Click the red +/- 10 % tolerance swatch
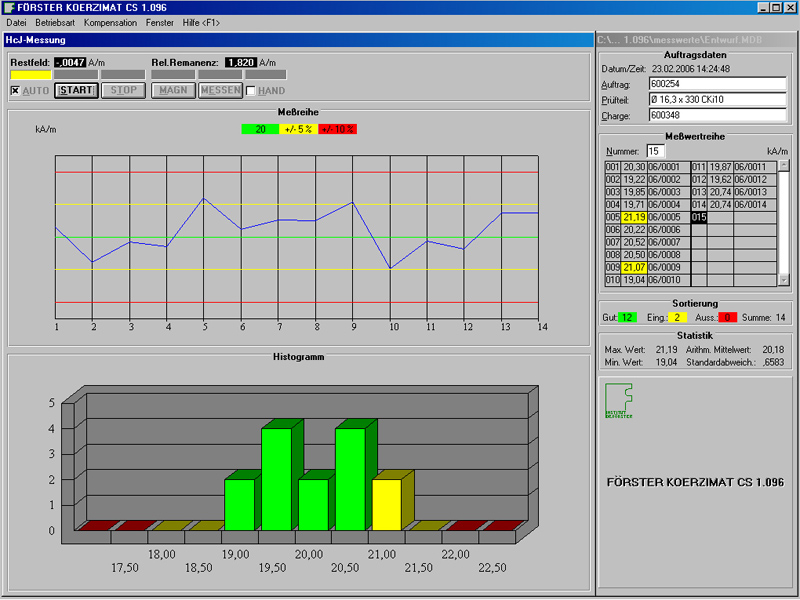800x600 pixels. [x=337, y=129]
